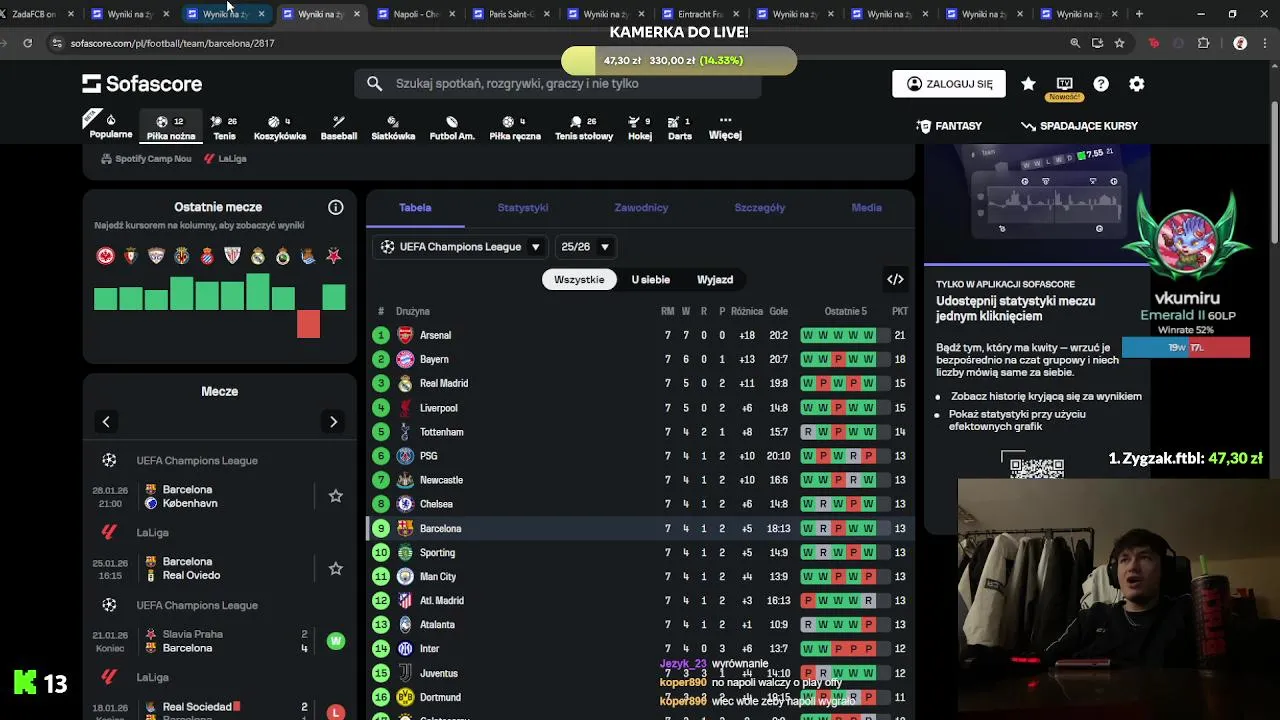This screenshot has height=720, width=1280.
Task: Open the Nowość screen icon in header
Action: (1064, 84)
